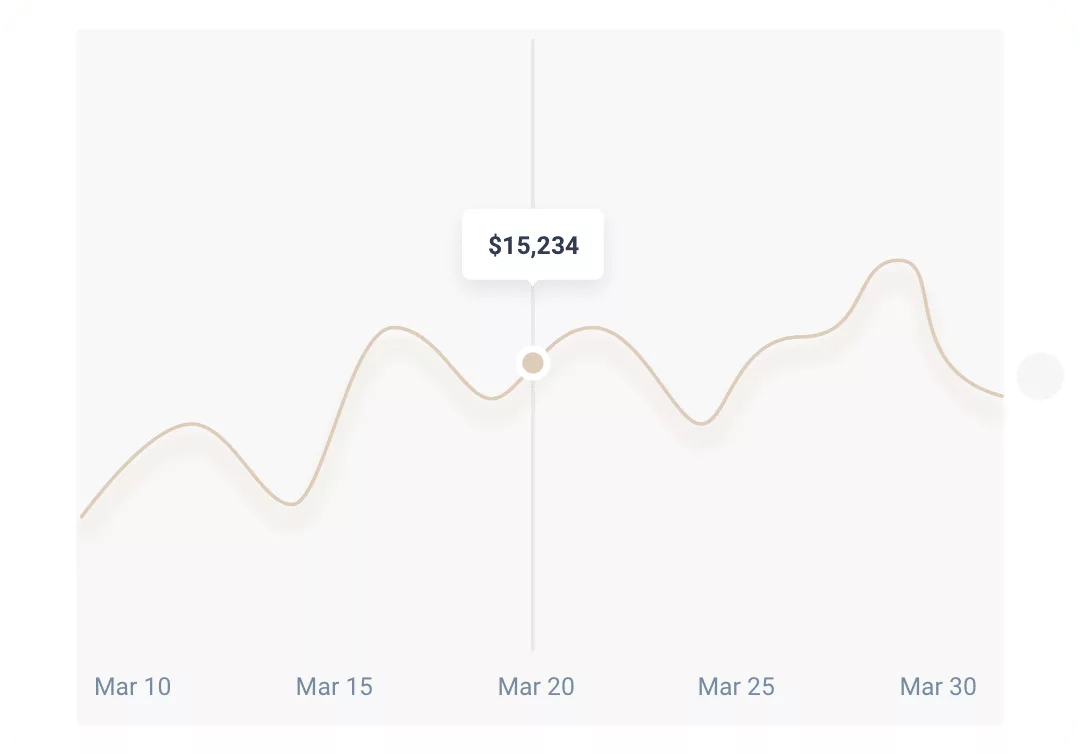The height and width of the screenshot is (754, 1080).
Task: Click the vertical crosshair line below marker
Action: coord(533,520)
